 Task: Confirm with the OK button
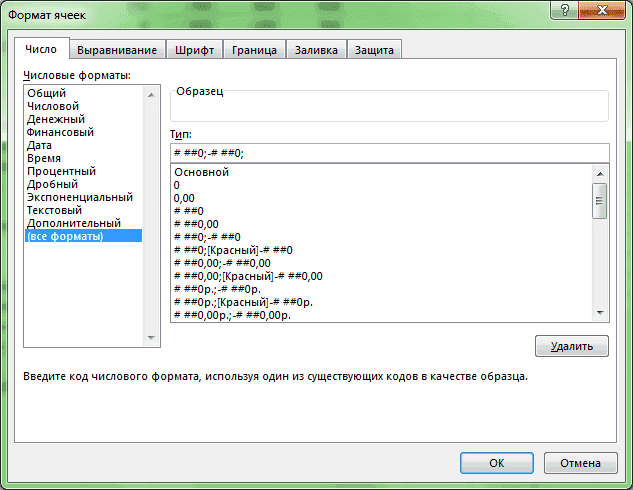[496, 463]
